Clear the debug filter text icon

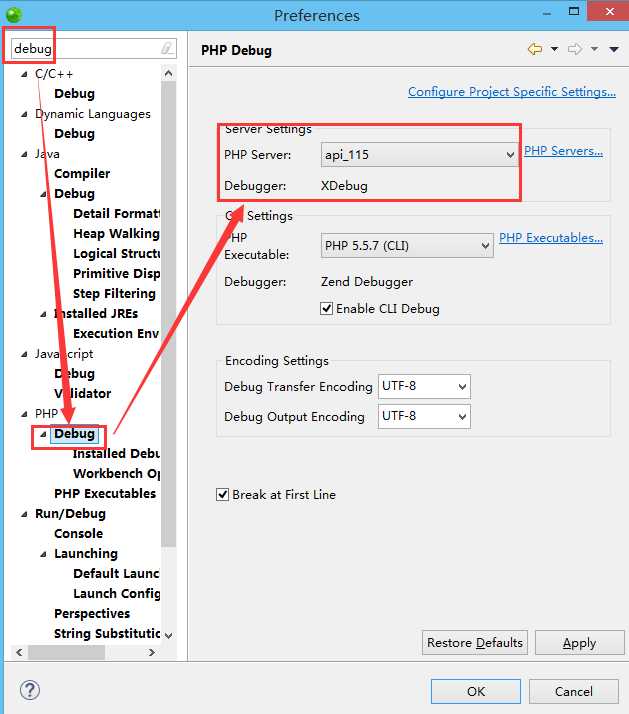(167, 48)
